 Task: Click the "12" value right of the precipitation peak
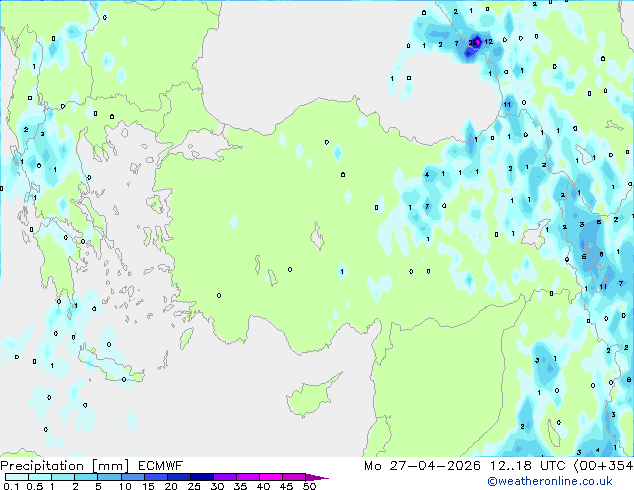point(488,41)
